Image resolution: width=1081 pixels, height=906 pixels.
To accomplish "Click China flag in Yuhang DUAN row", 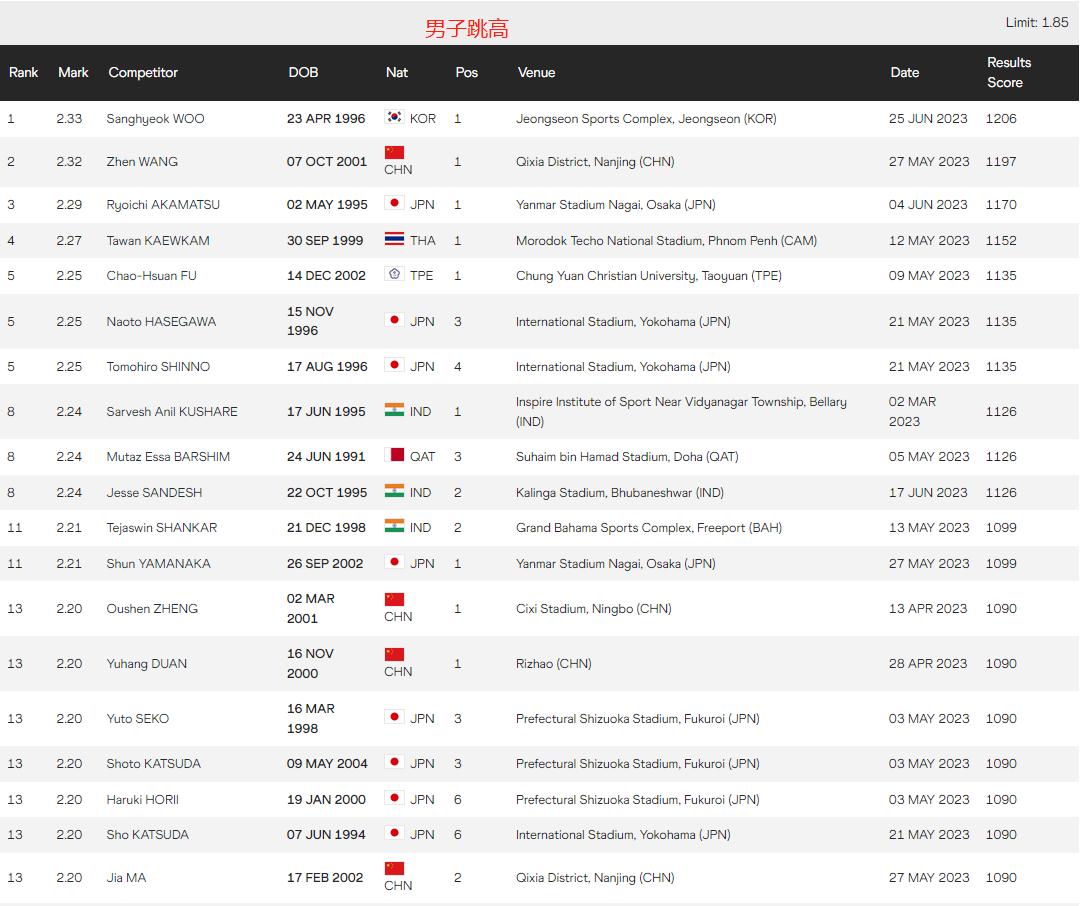I will point(394,654).
